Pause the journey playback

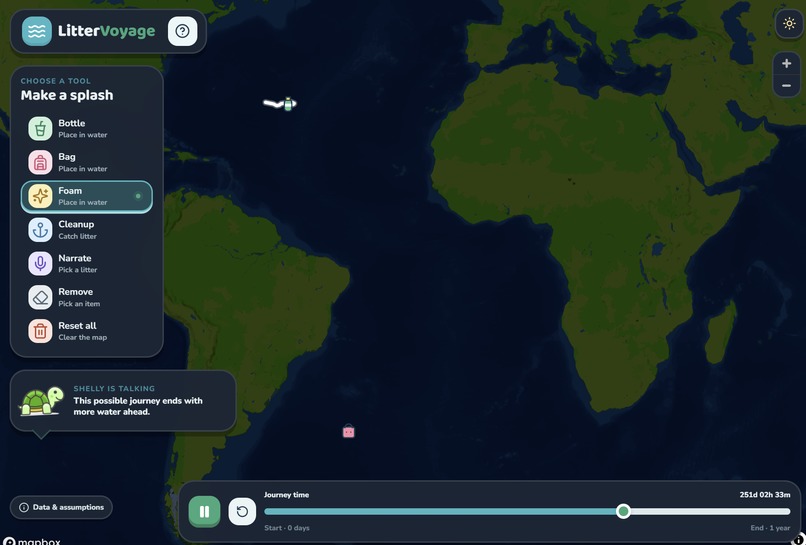[x=204, y=512]
